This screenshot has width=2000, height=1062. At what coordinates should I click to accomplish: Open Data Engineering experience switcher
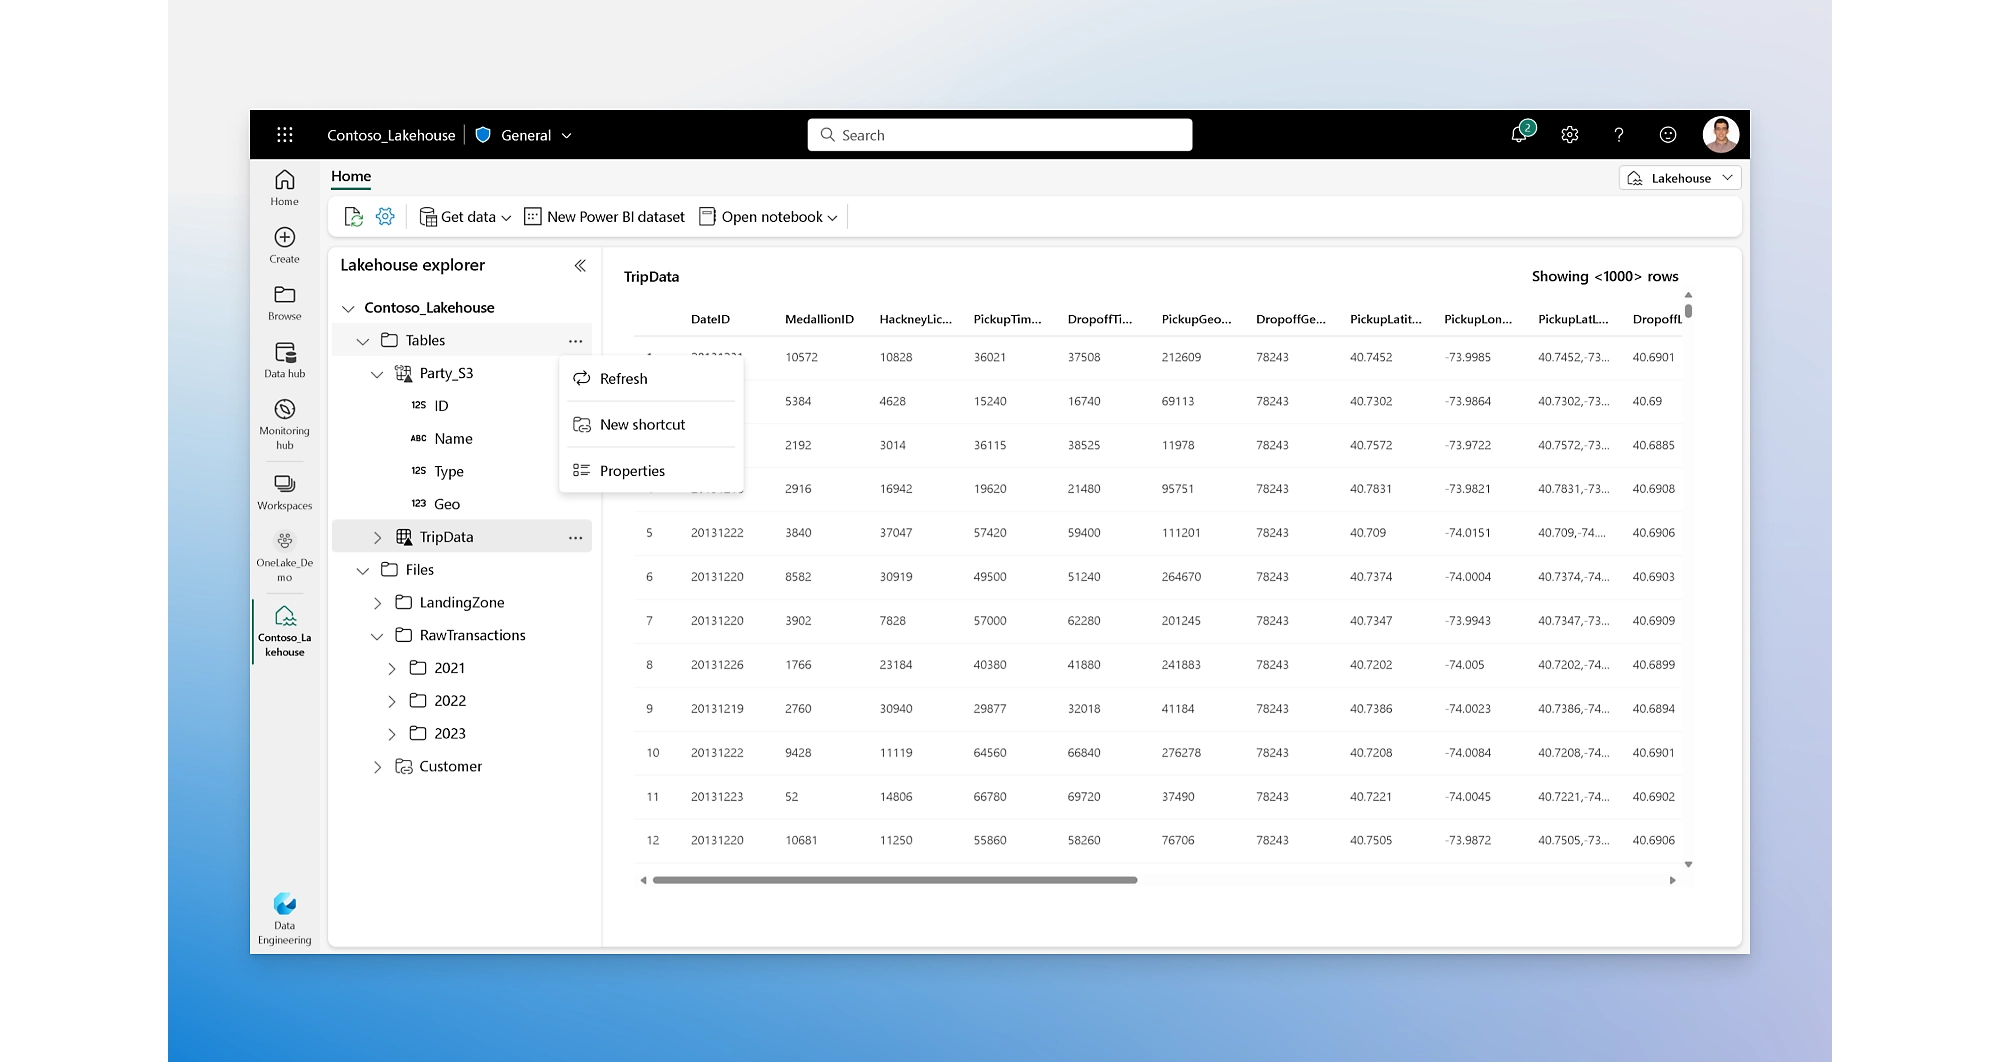(285, 918)
